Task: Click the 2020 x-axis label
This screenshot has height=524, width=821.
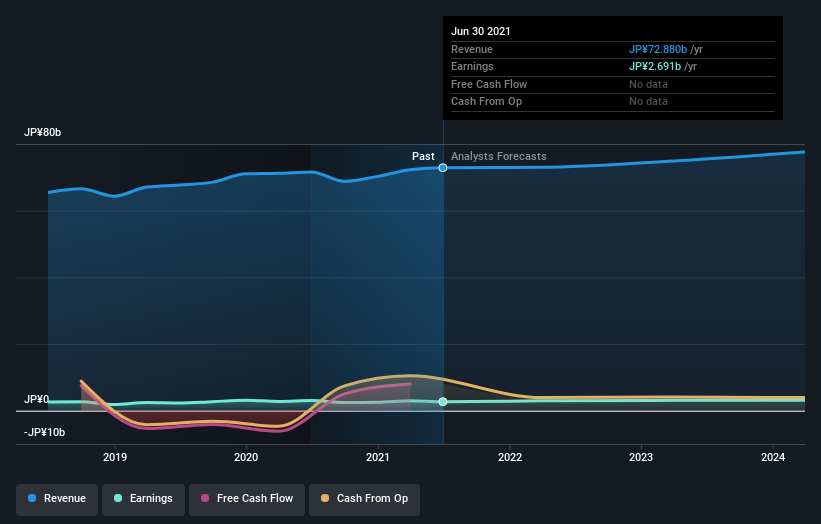Action: click(x=246, y=457)
